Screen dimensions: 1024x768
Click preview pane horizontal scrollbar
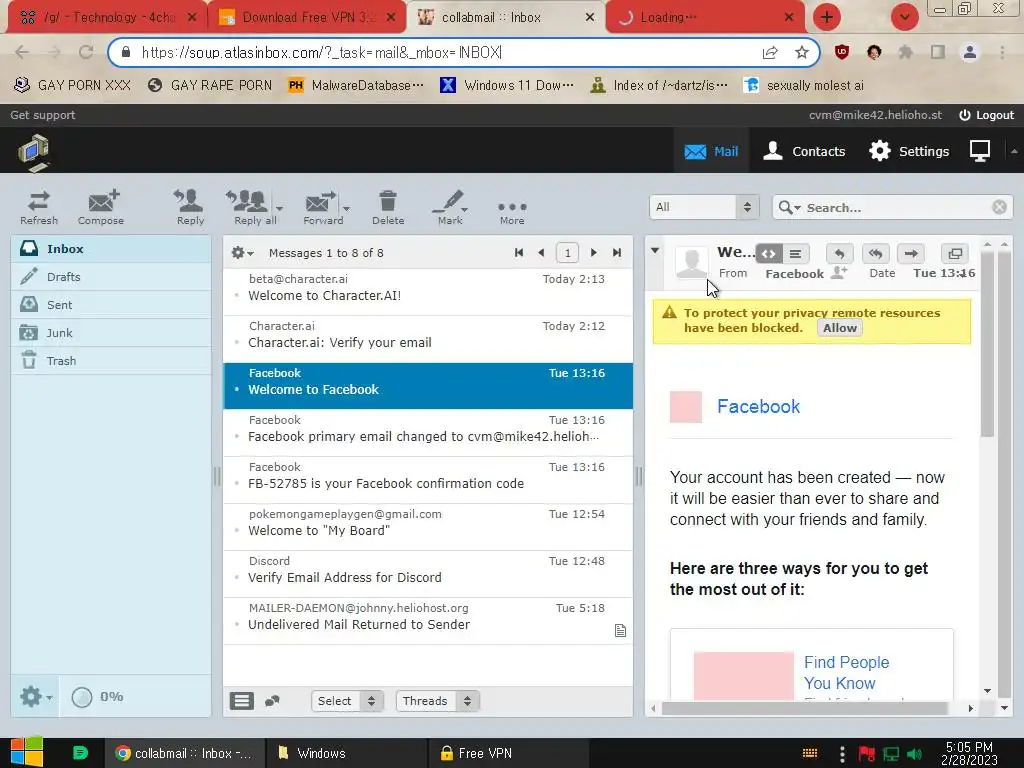(x=805, y=708)
